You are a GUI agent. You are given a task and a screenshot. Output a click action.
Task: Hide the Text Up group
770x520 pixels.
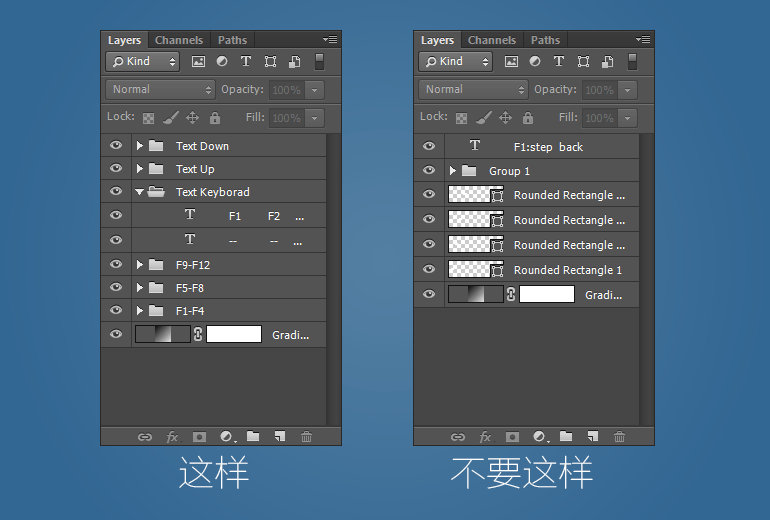(x=116, y=168)
